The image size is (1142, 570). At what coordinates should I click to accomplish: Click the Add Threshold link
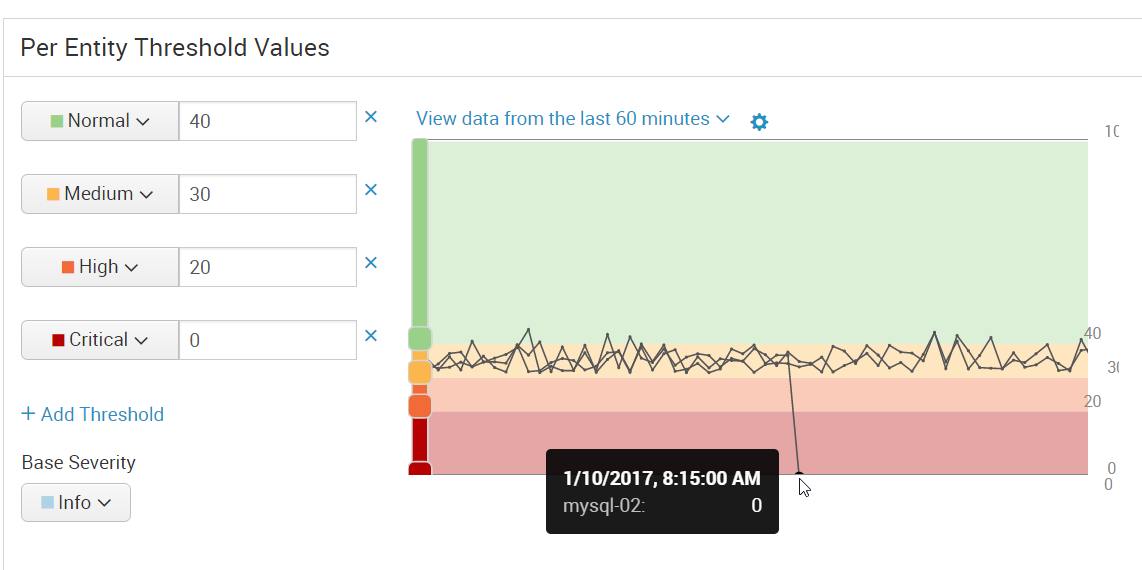(92, 414)
